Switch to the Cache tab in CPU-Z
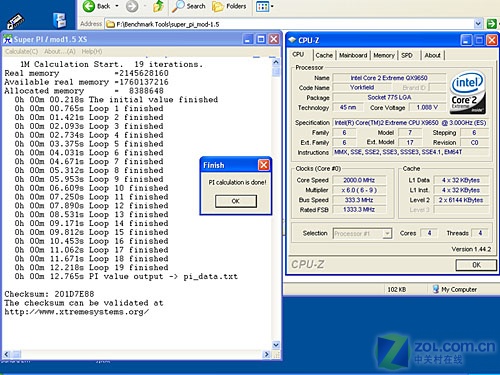Image resolution: width=500 pixels, height=375 pixels. click(x=324, y=55)
